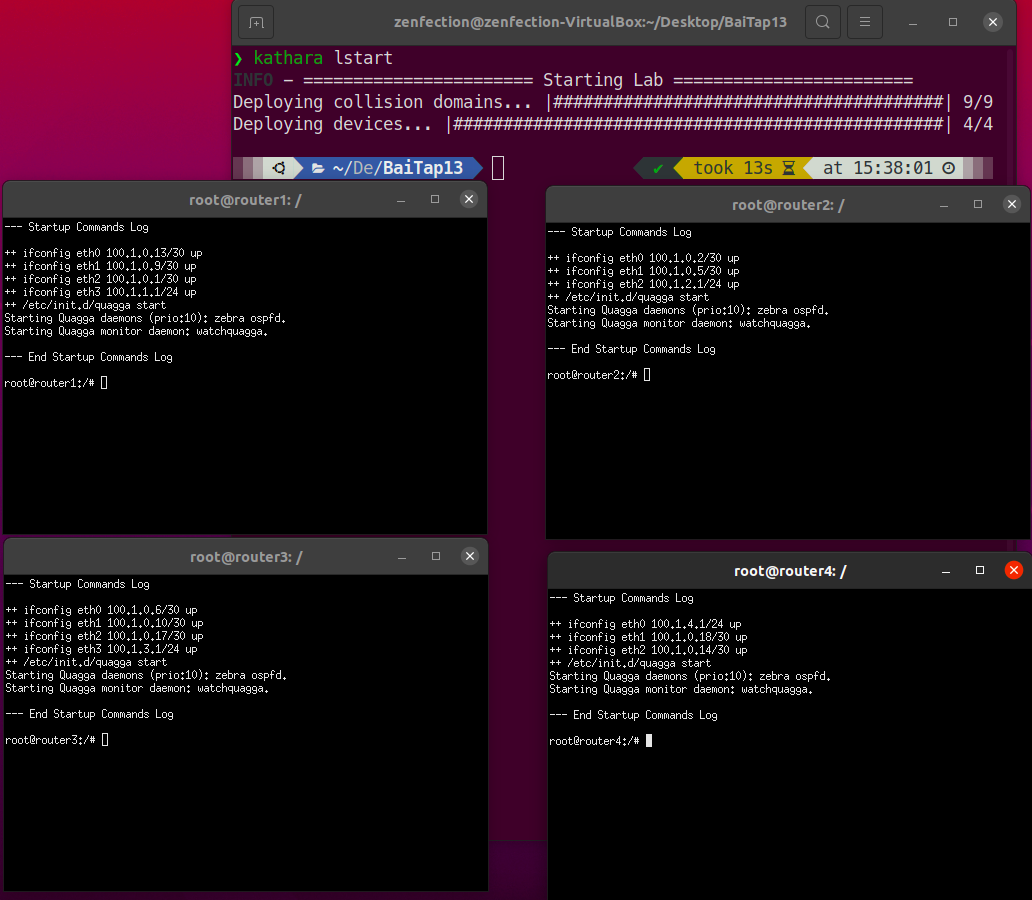Screen dimensions: 1032x900
Task: Click router1 'ifconfig eth2 100.1.0.1/30 up' line
Action: point(101,279)
